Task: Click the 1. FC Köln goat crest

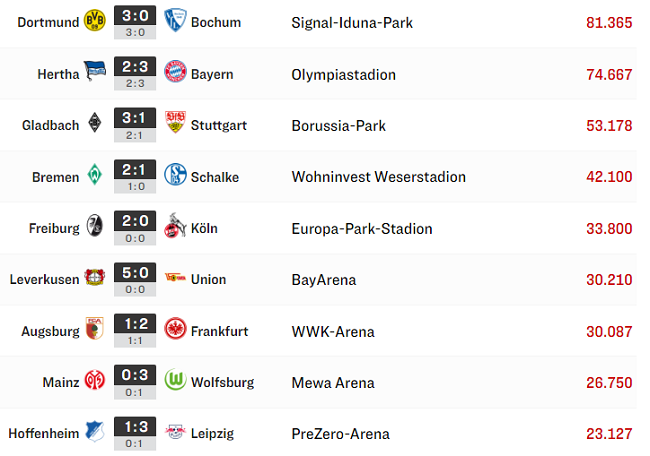Action: click(175, 225)
